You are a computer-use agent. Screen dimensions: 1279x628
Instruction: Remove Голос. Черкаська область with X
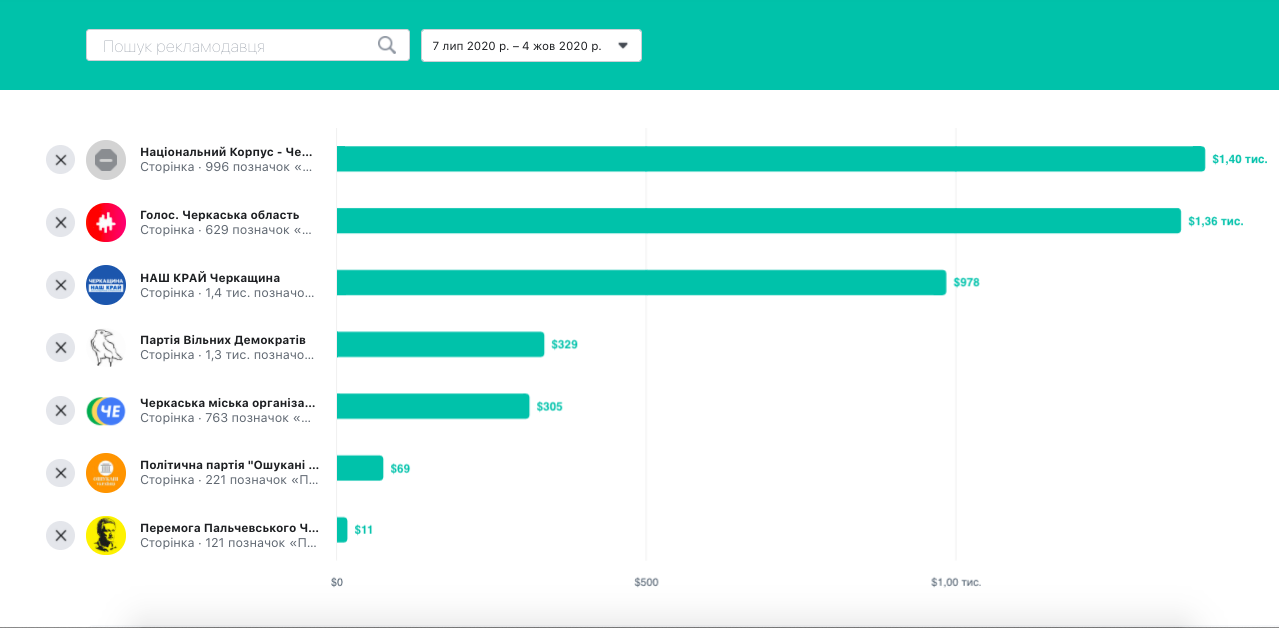61,222
